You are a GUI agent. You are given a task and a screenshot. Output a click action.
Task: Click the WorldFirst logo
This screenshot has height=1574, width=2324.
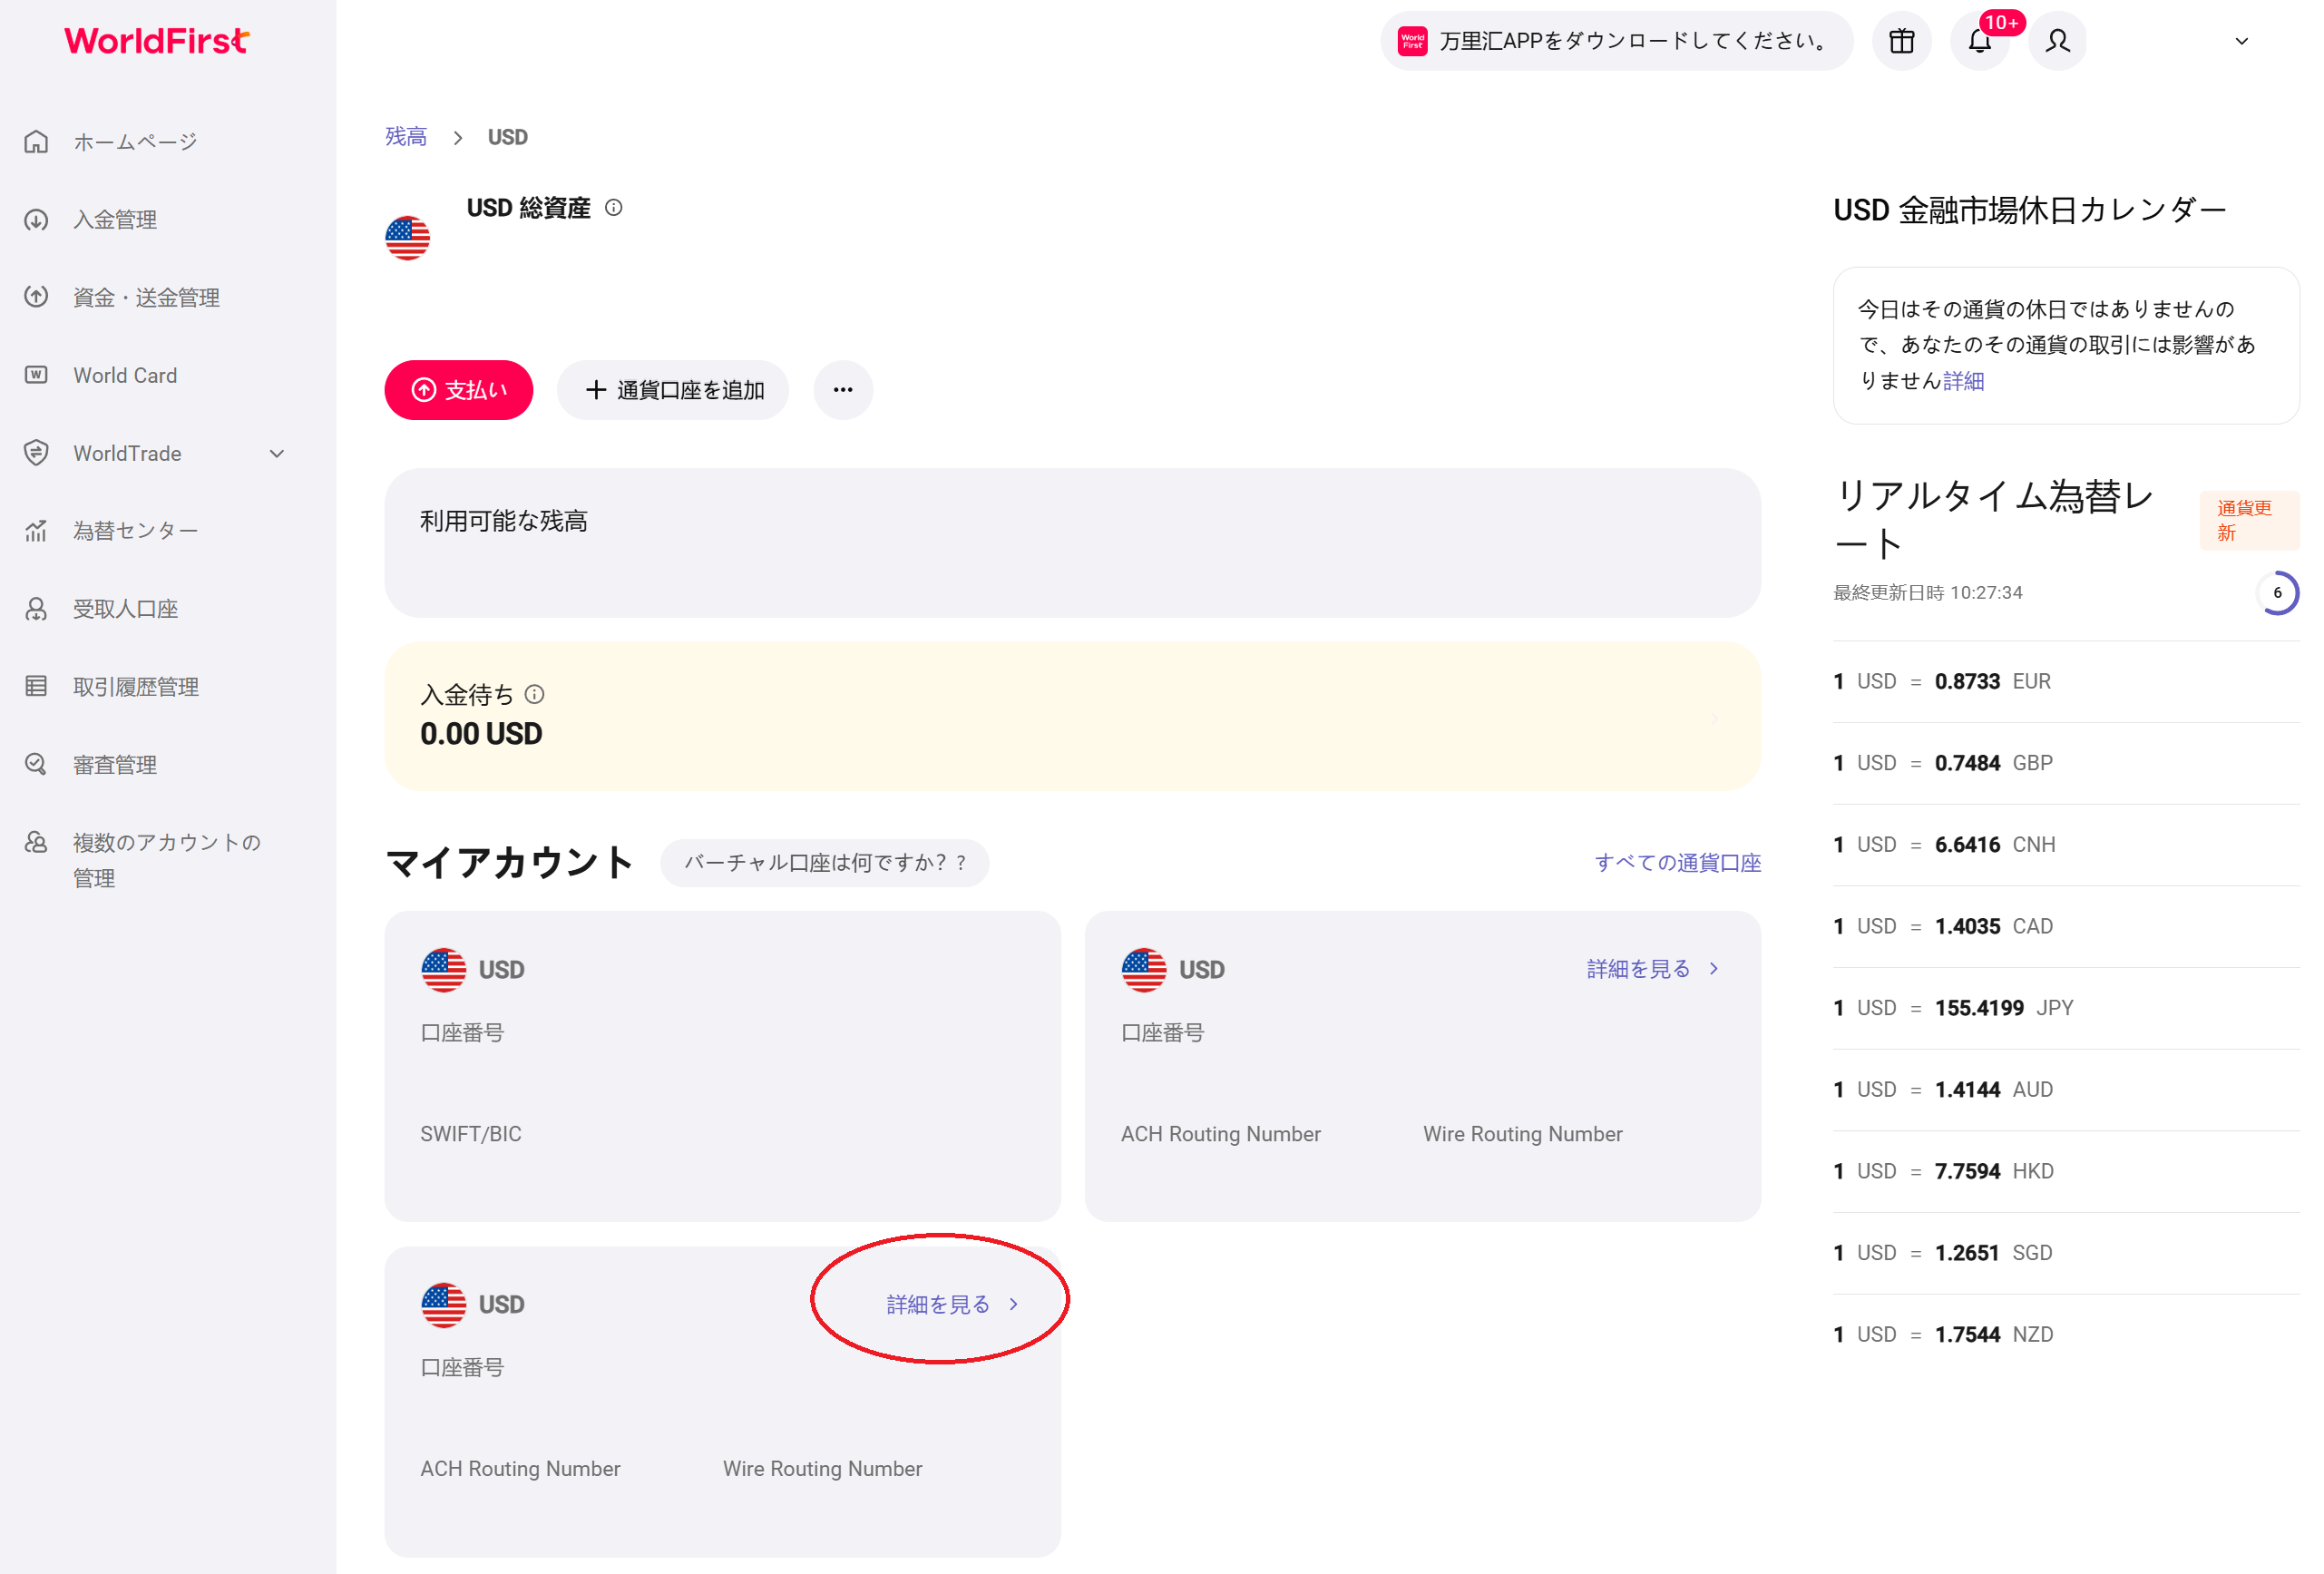pos(157,41)
